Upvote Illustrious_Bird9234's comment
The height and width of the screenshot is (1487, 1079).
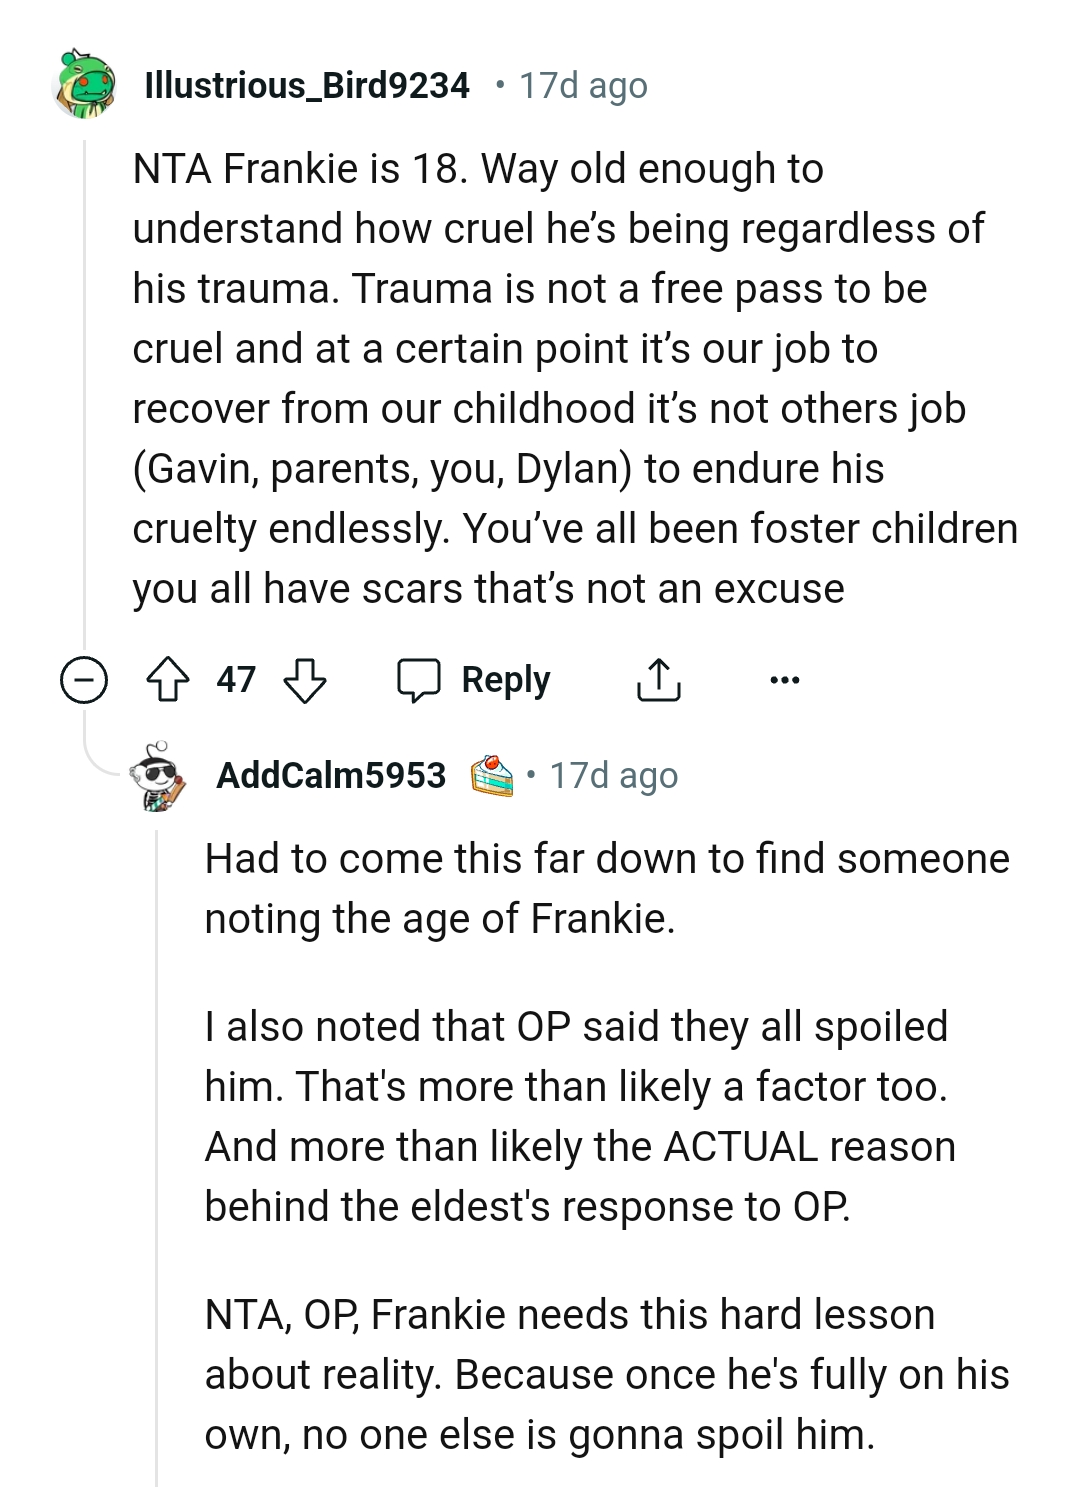[168, 681]
